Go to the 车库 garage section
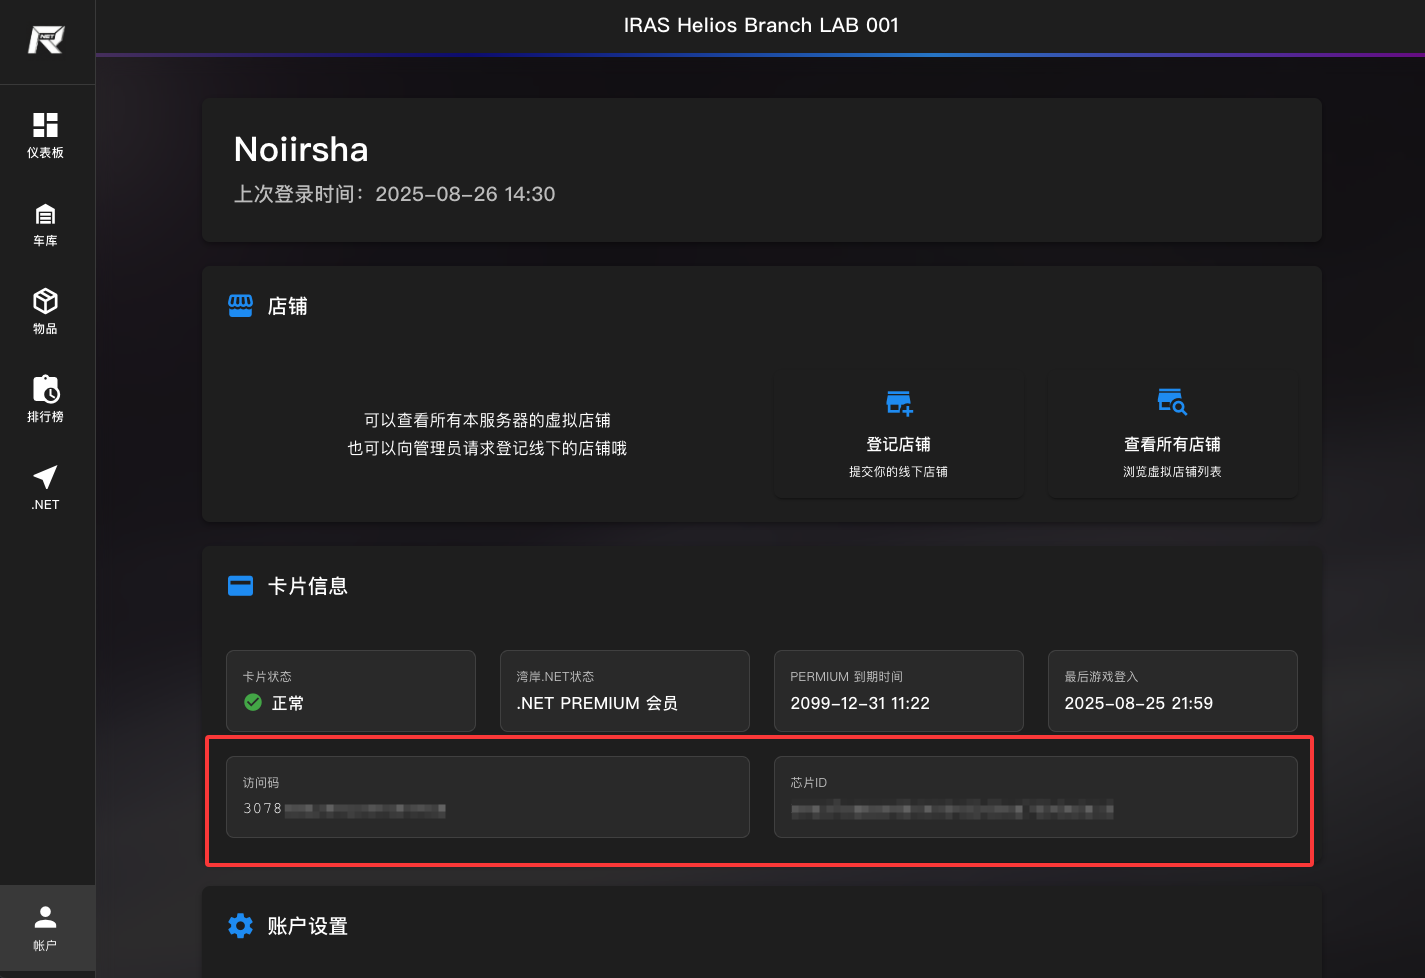 46,224
